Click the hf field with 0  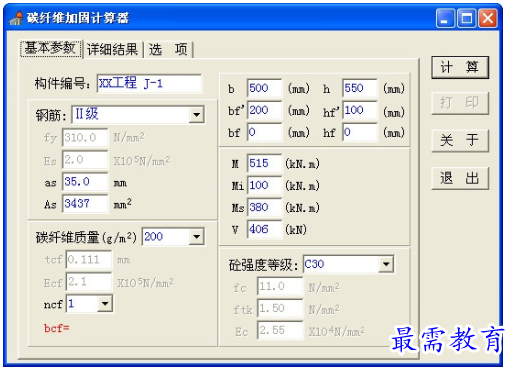click(360, 133)
